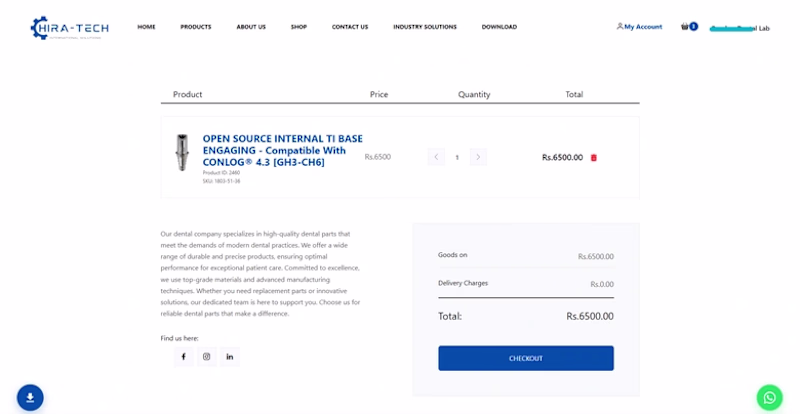Open the Instagram page icon
800x414 pixels.
click(207, 356)
